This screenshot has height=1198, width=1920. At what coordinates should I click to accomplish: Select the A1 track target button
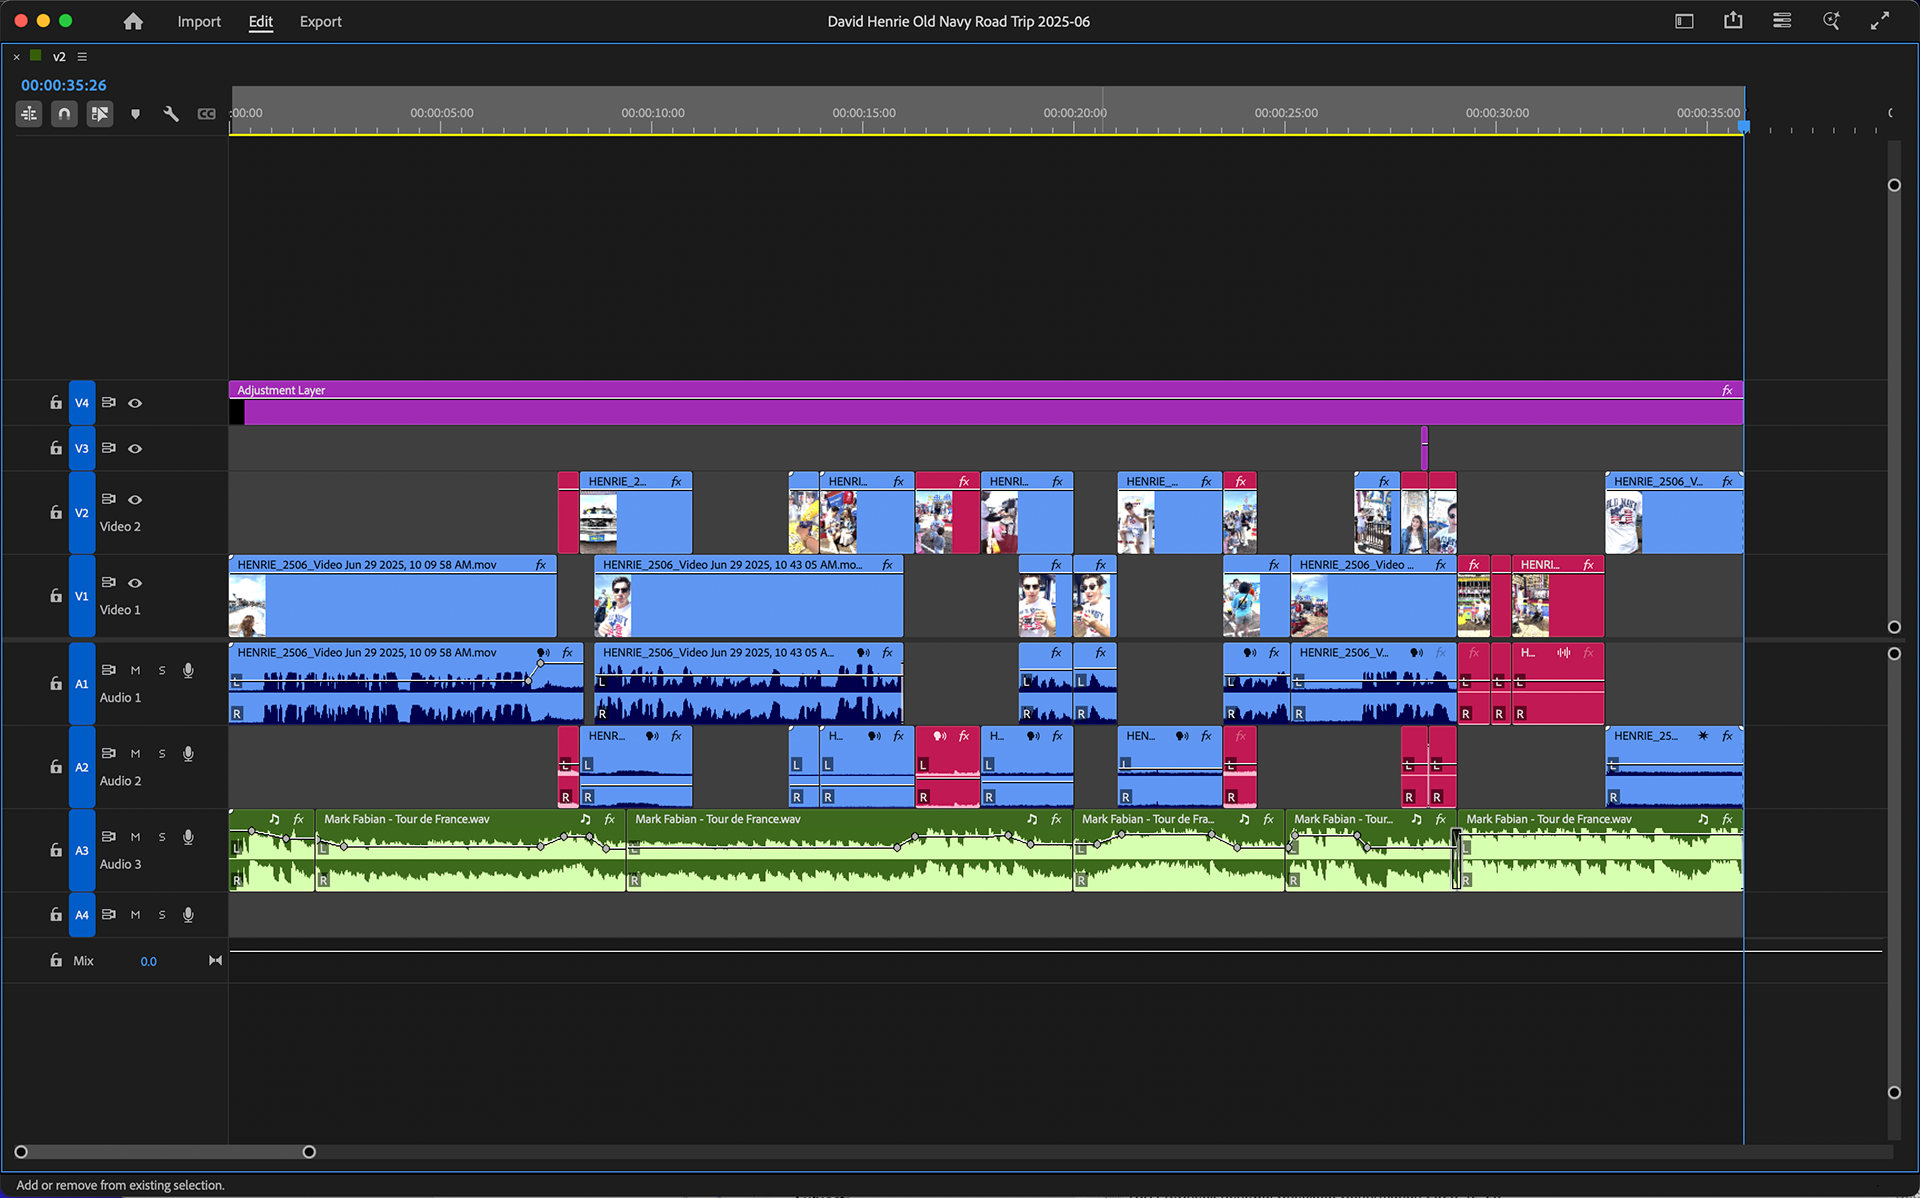pyautogui.click(x=82, y=683)
